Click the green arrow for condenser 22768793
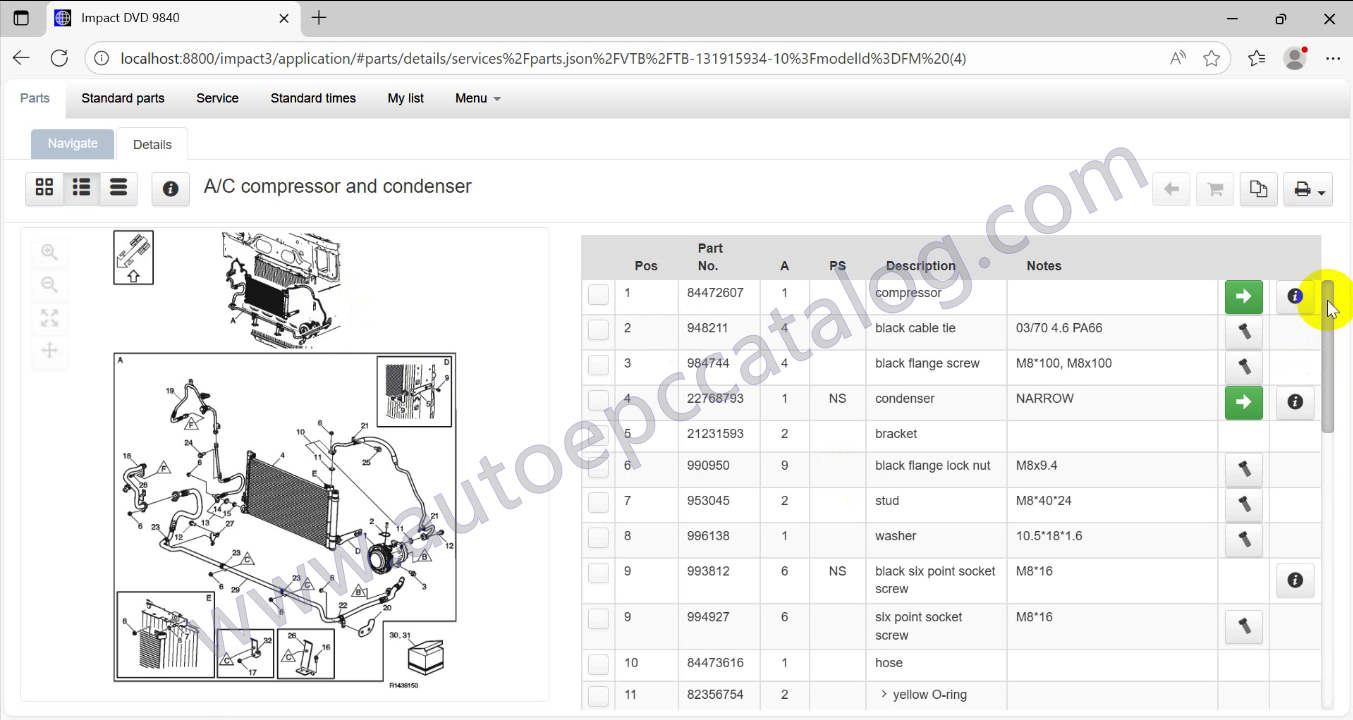1353x720 pixels. point(1243,402)
